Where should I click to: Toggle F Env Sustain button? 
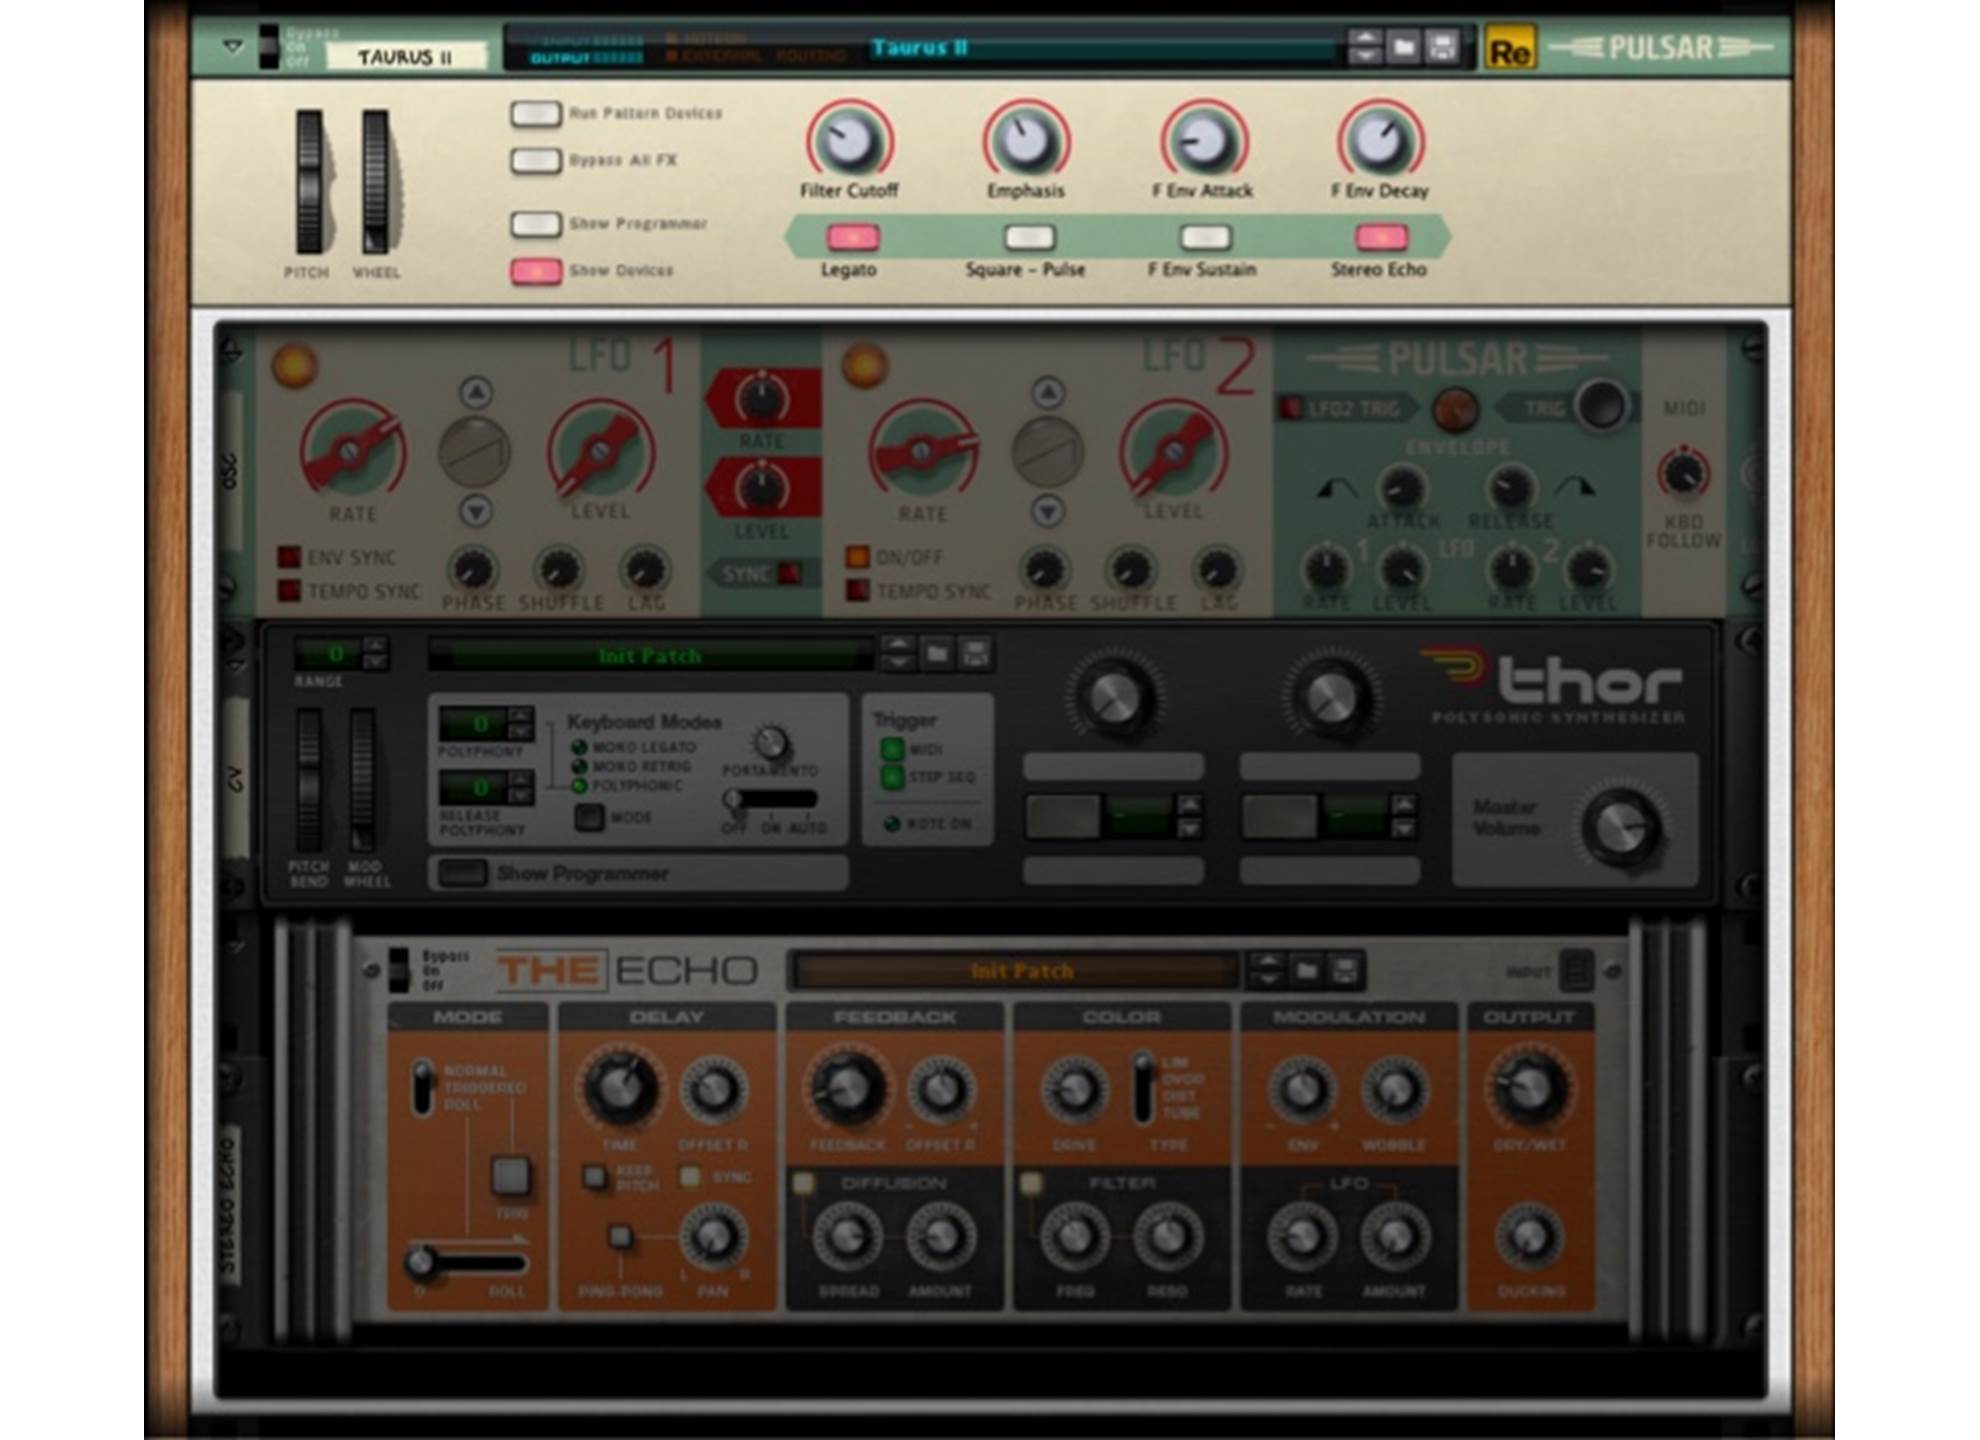coord(1205,237)
